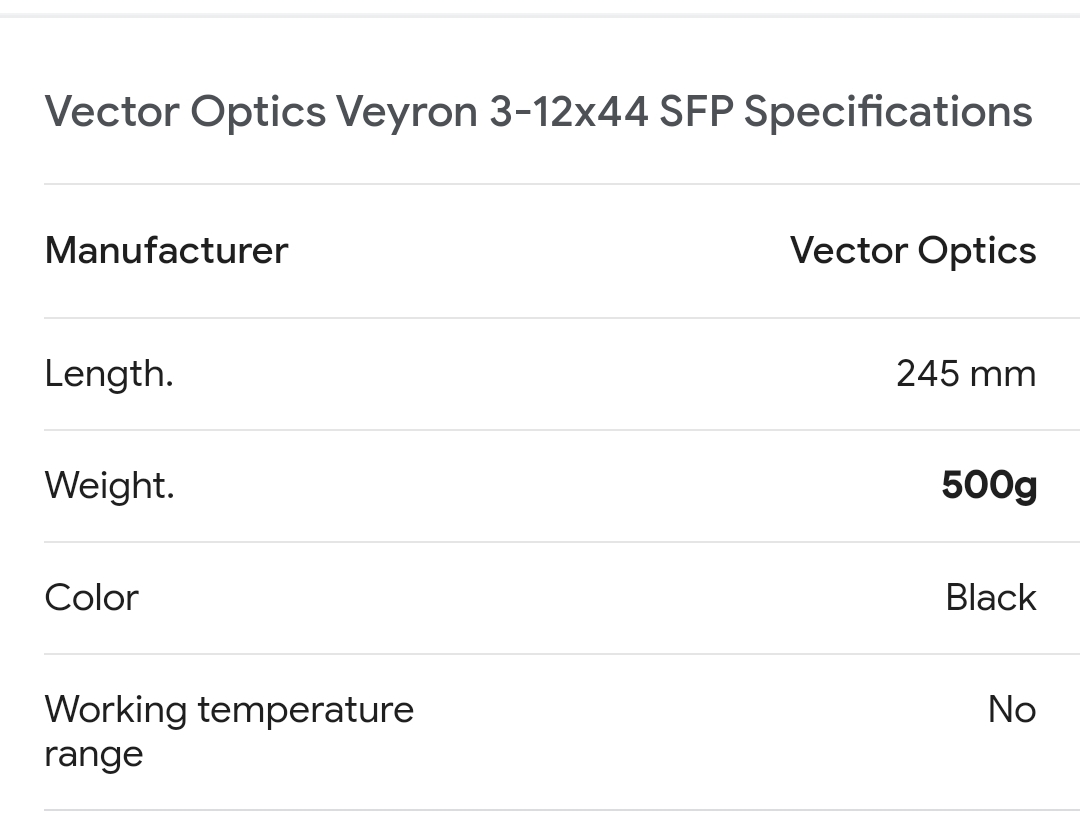Click the word Specifications in the heading

coord(888,112)
